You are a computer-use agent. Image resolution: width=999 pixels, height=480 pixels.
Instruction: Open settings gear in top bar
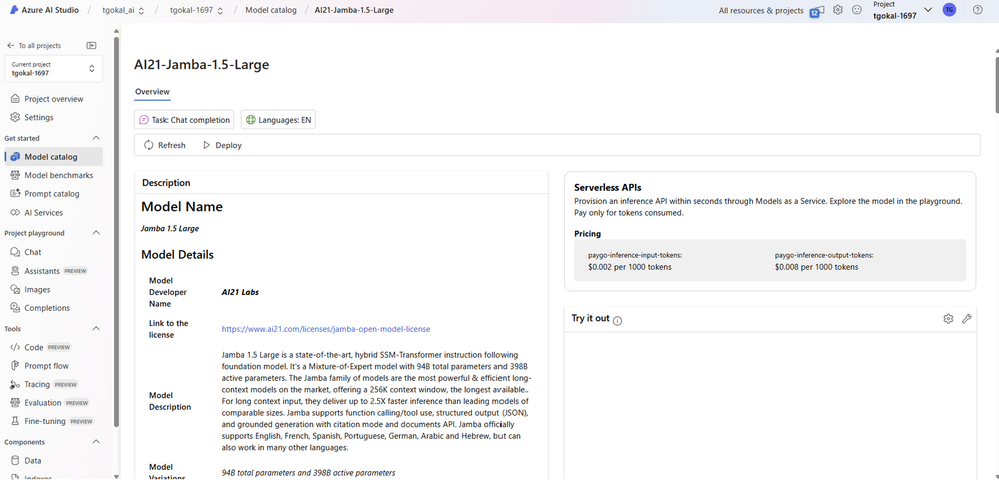coord(838,10)
